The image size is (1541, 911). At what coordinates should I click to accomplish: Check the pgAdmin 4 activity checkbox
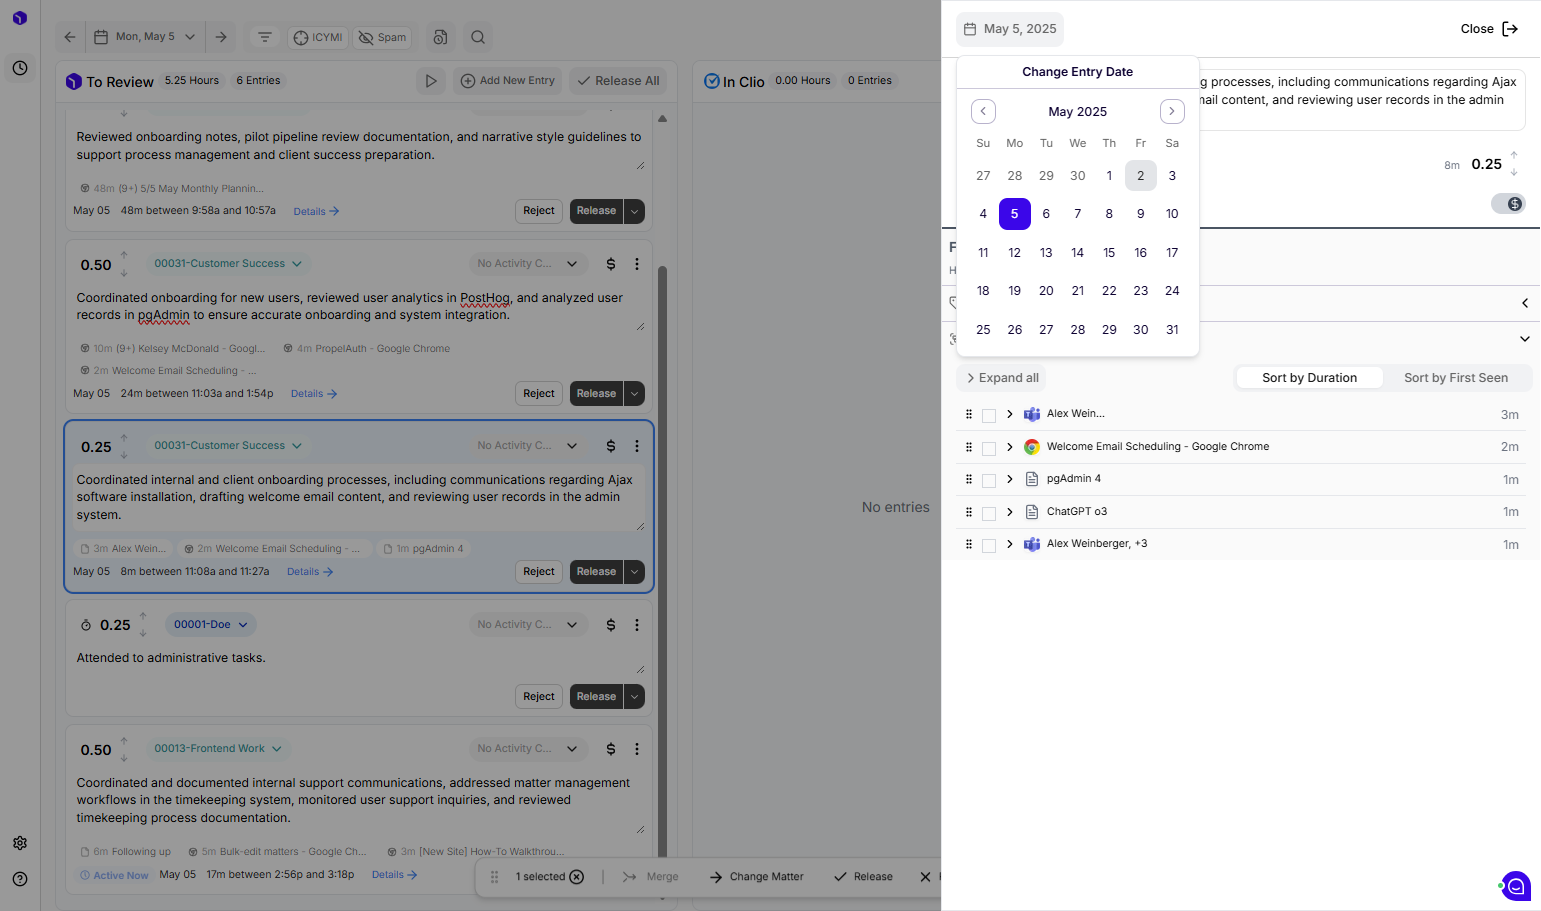click(989, 481)
